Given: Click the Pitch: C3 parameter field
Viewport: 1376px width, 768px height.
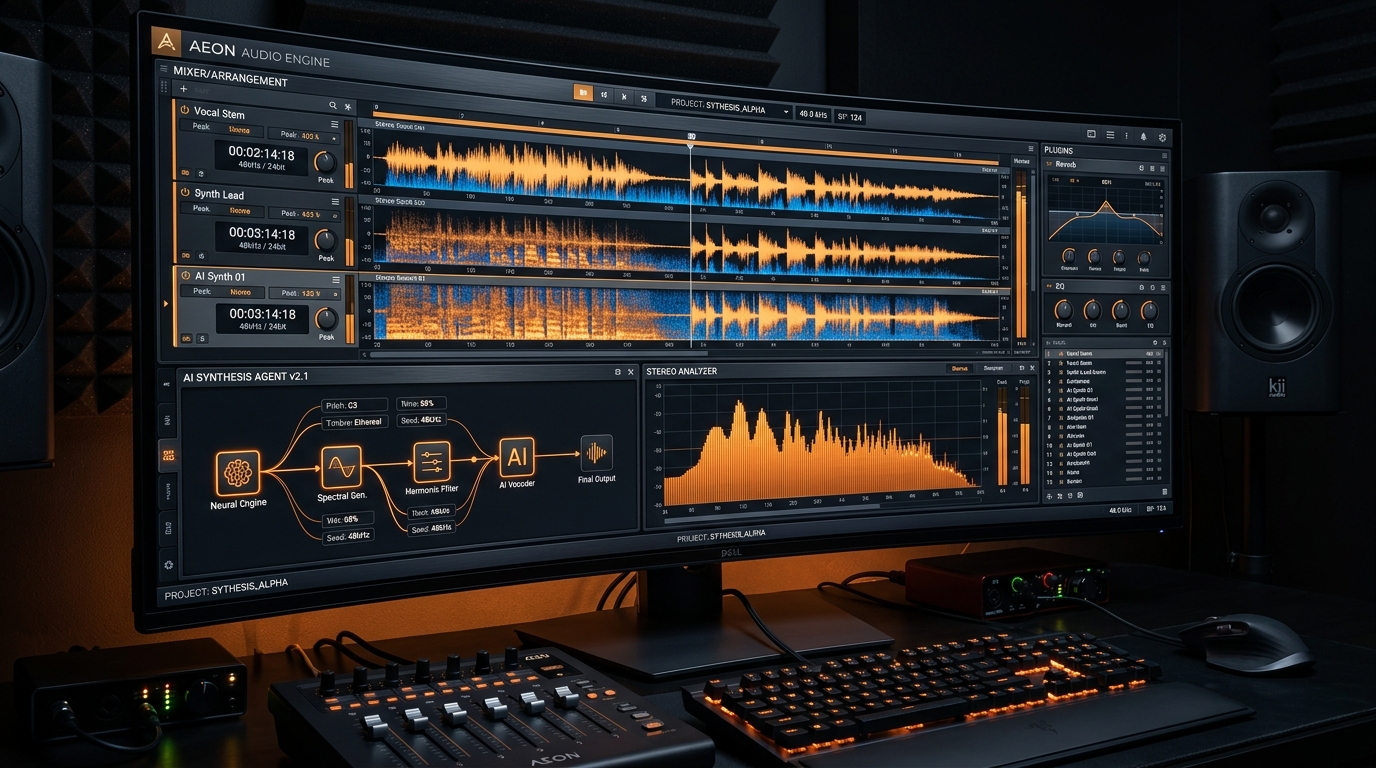Looking at the screenshot, I should (354, 405).
